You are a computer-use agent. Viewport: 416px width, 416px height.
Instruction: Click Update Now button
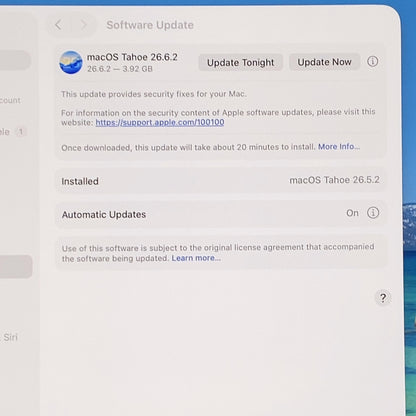[x=324, y=62]
